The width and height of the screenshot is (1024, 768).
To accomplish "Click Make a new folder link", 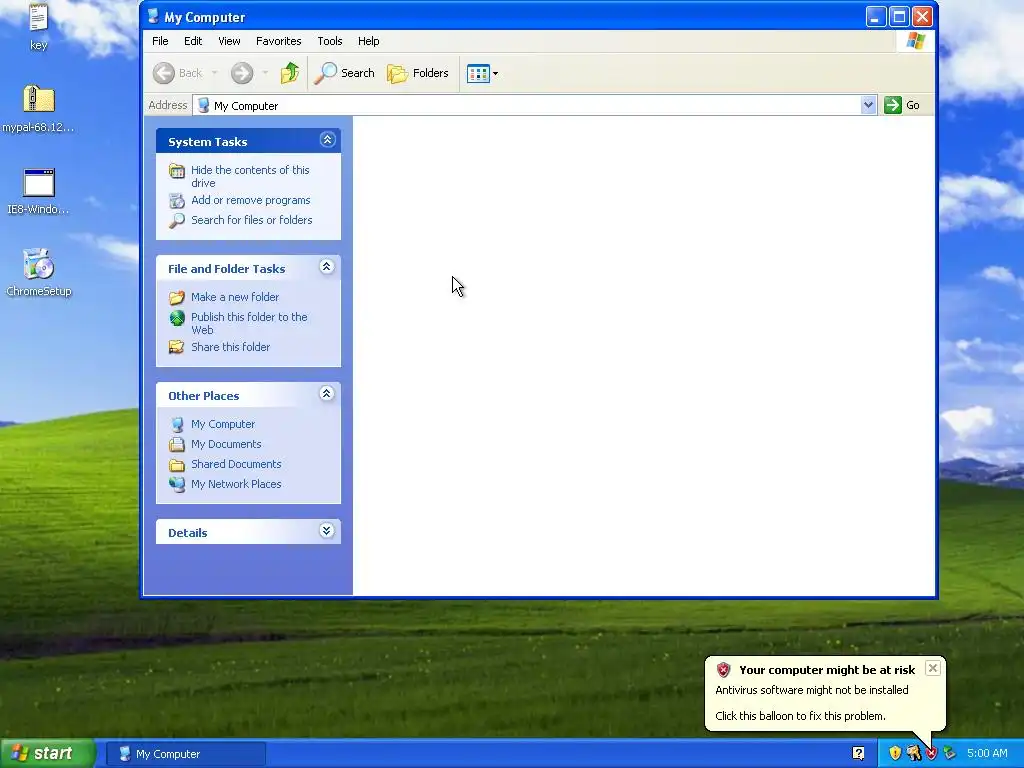I will [x=235, y=297].
